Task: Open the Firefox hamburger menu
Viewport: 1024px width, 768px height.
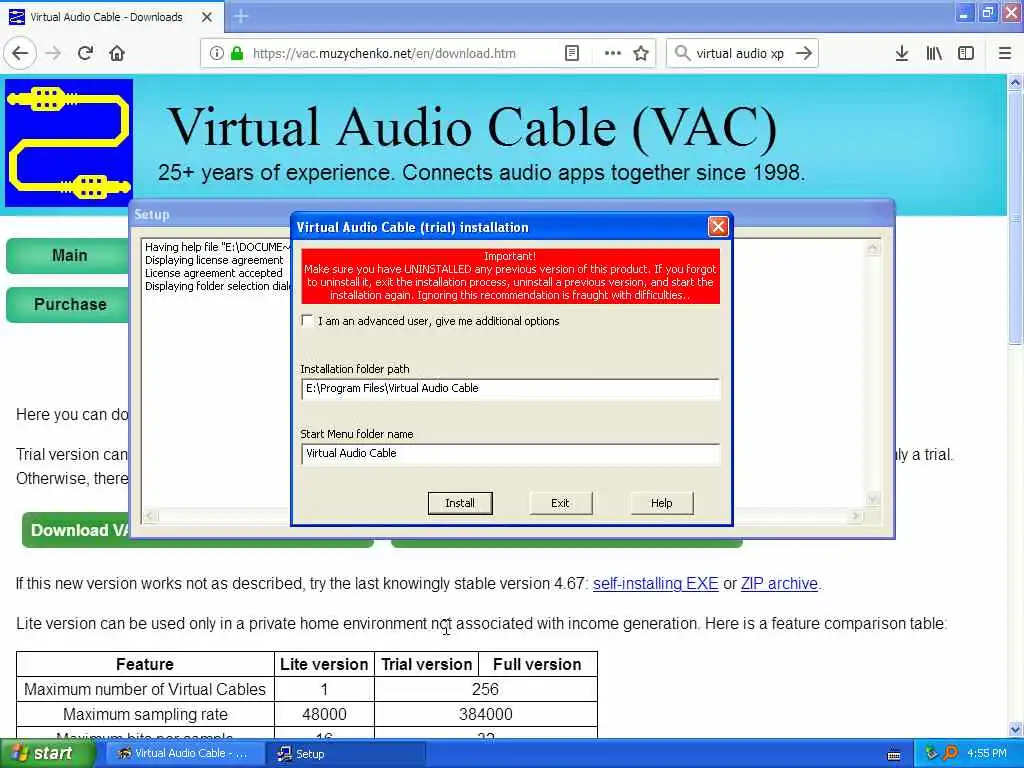Action: (1004, 53)
